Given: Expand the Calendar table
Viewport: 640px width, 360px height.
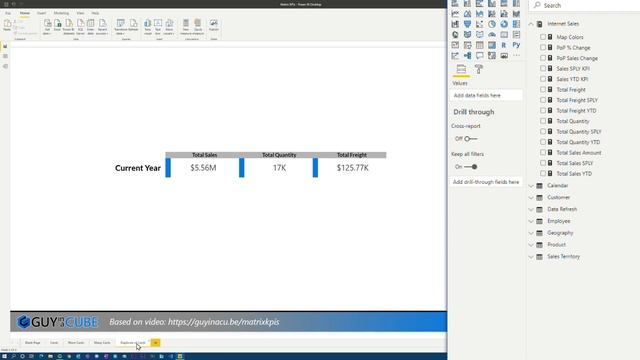Looking at the screenshot, I should (x=531, y=186).
